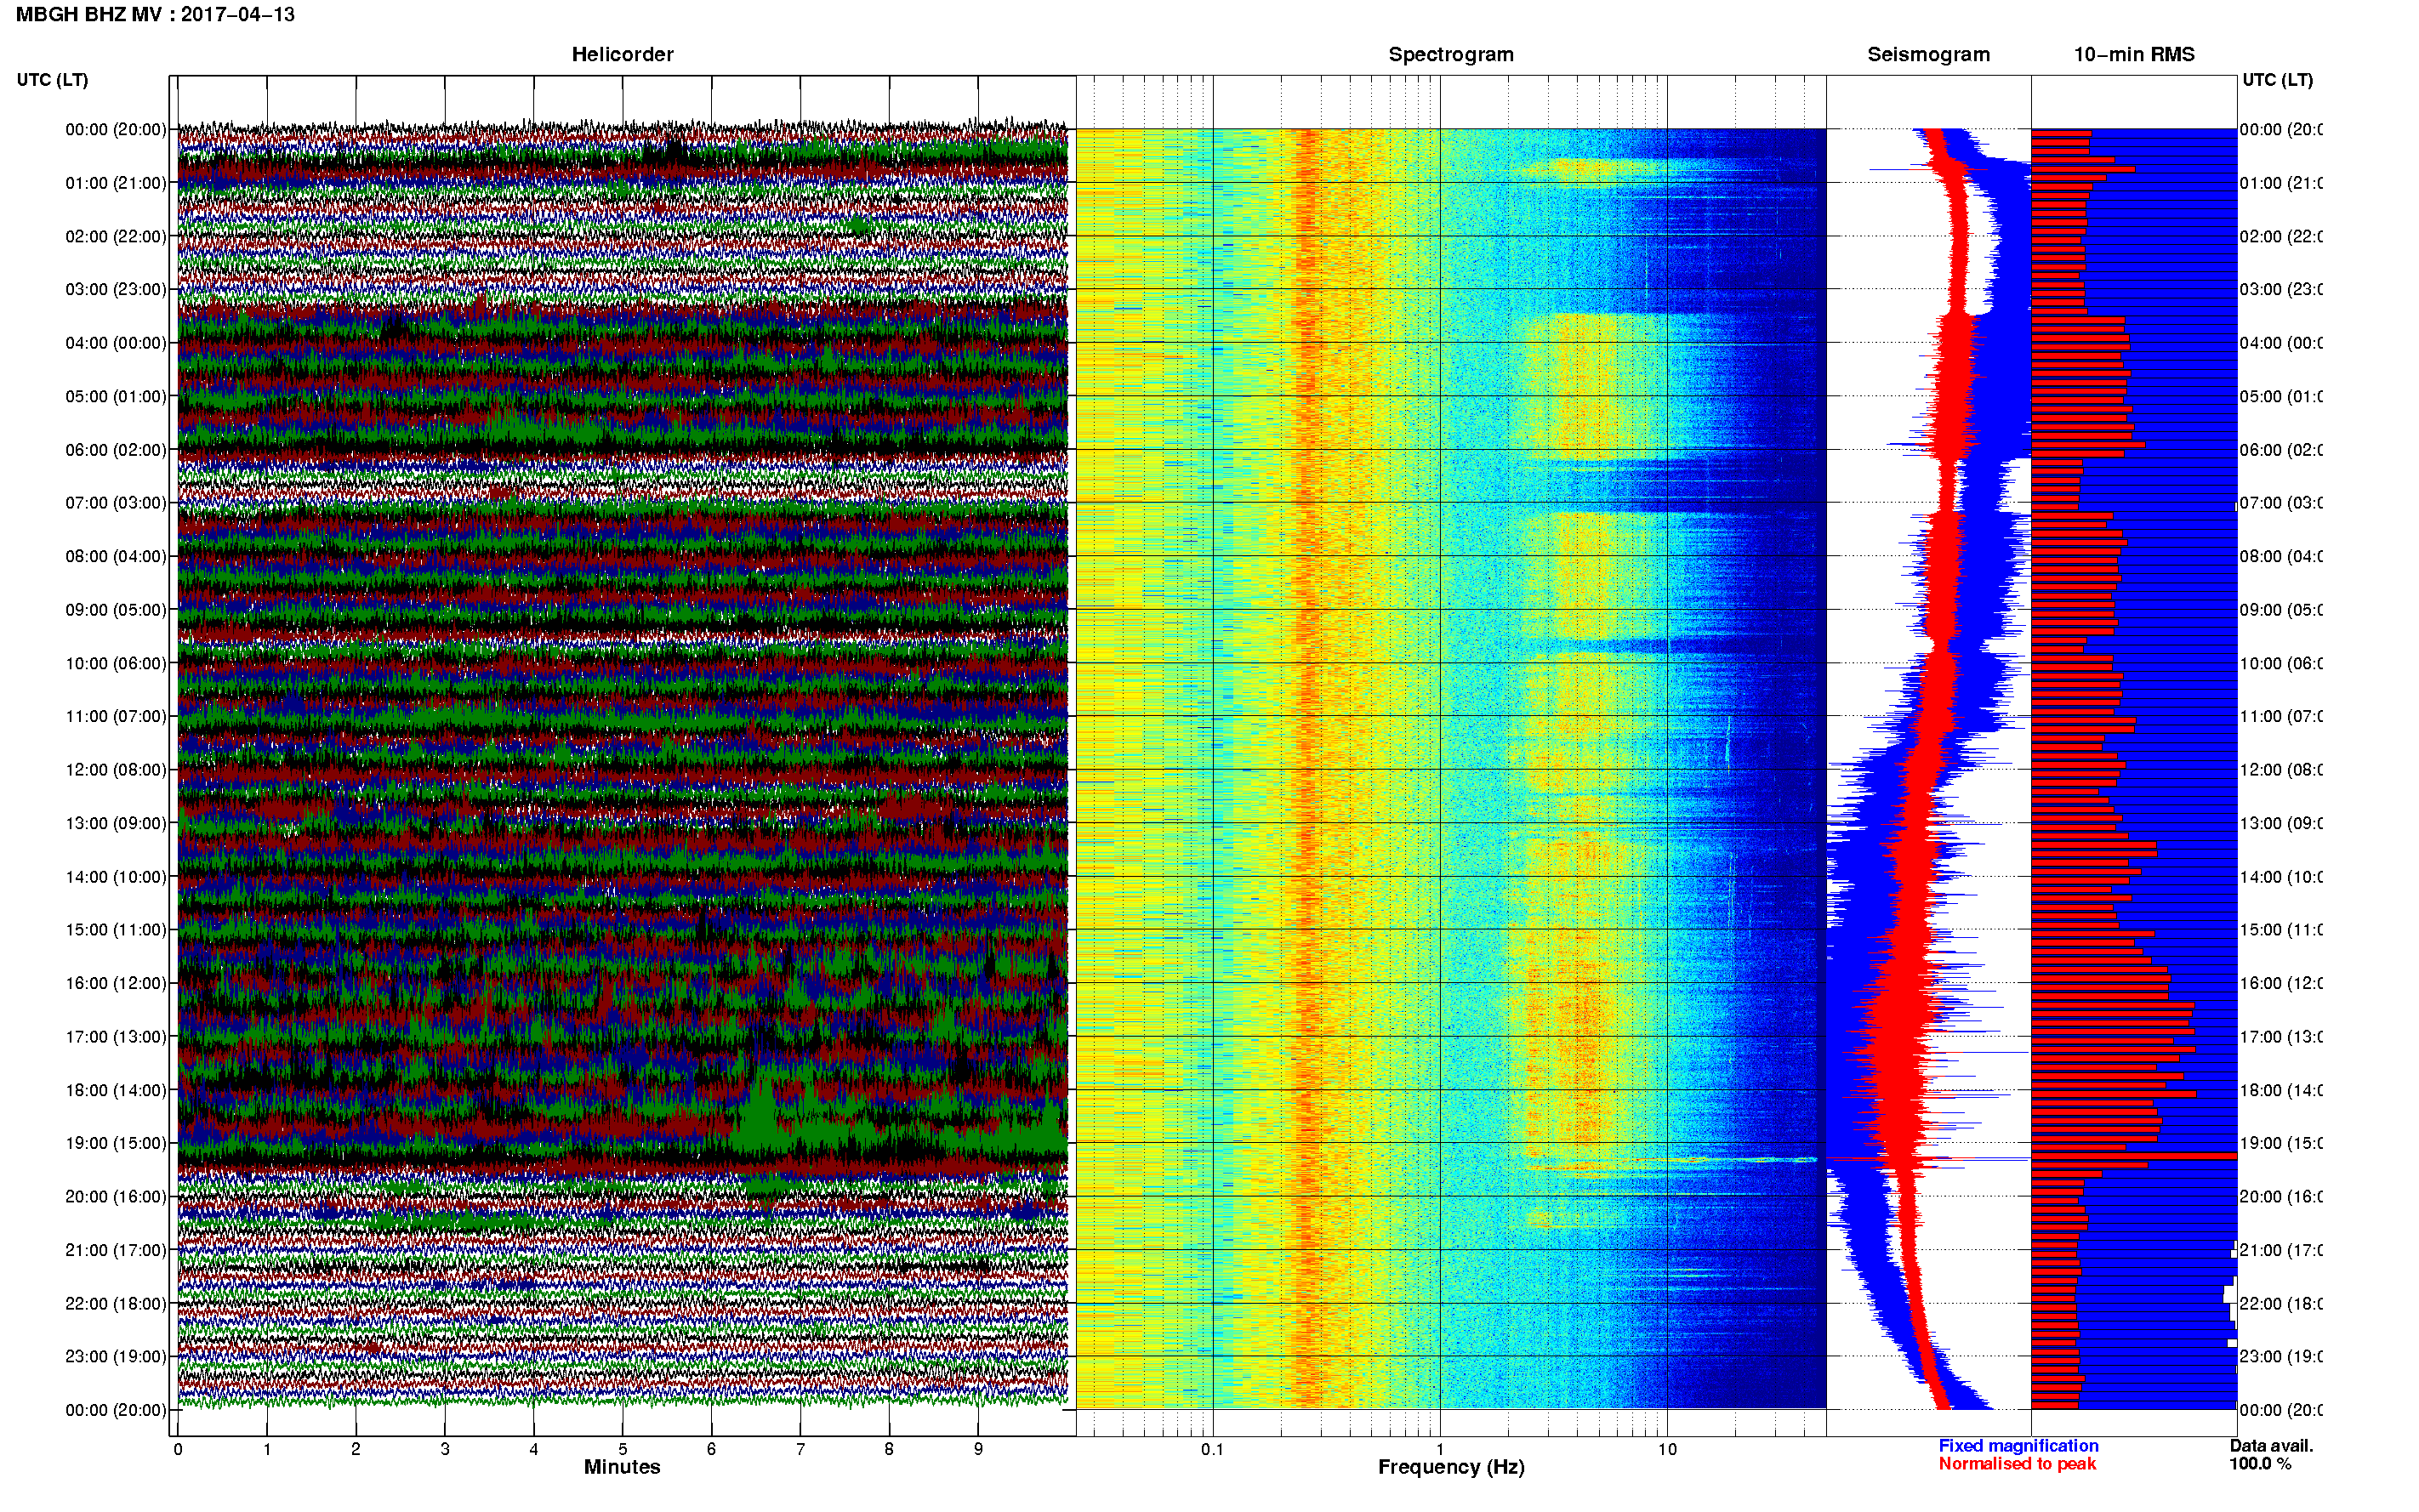2419x1512 pixels.
Task: Click the 'Seismogram' panel heading
Action: pos(1928,55)
